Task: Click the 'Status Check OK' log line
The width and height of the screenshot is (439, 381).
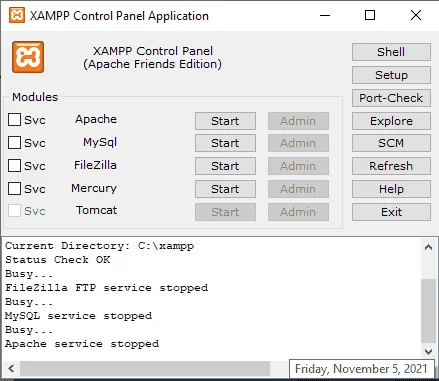Action: [x=58, y=260]
